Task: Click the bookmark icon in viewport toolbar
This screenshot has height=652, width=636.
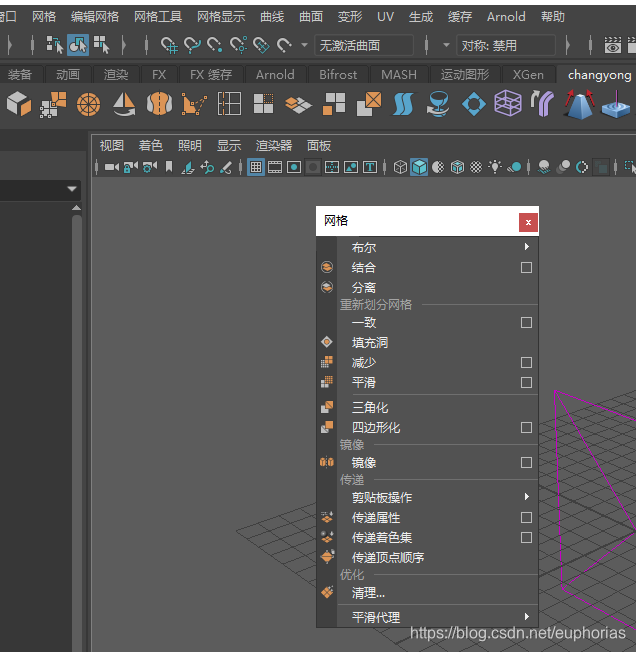Action: [169, 167]
